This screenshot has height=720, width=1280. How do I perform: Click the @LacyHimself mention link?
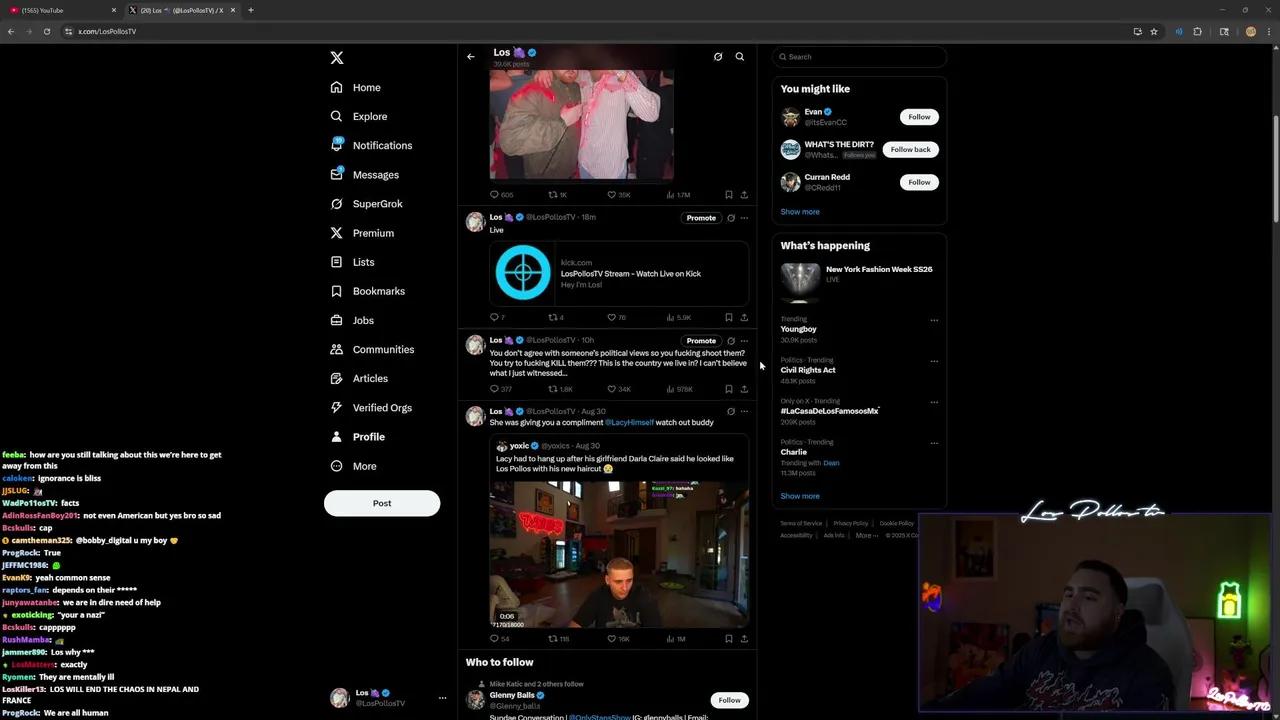(629, 423)
